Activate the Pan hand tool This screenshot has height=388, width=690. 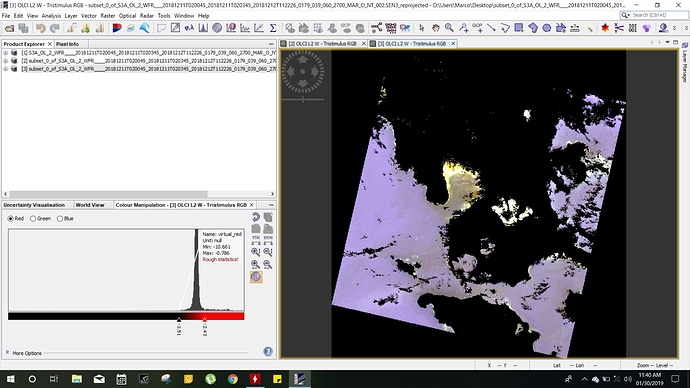click(436, 28)
